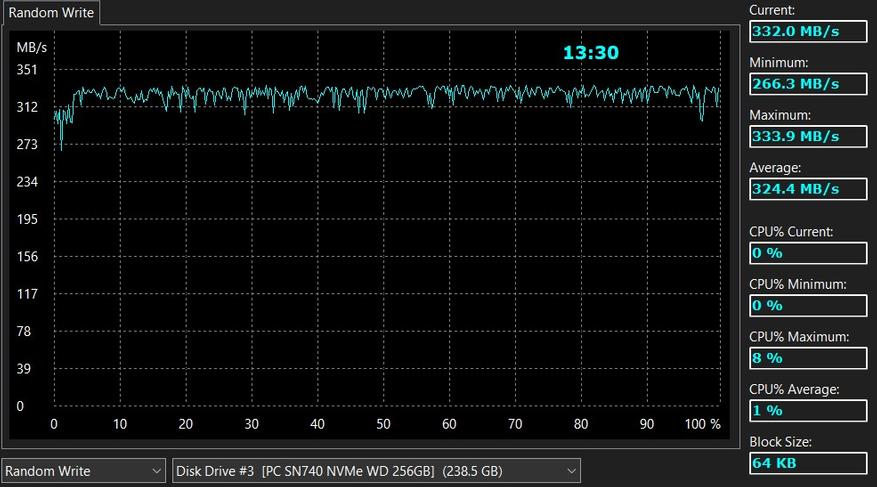Click the arrow of the Disk Drive combo box

[571, 471]
